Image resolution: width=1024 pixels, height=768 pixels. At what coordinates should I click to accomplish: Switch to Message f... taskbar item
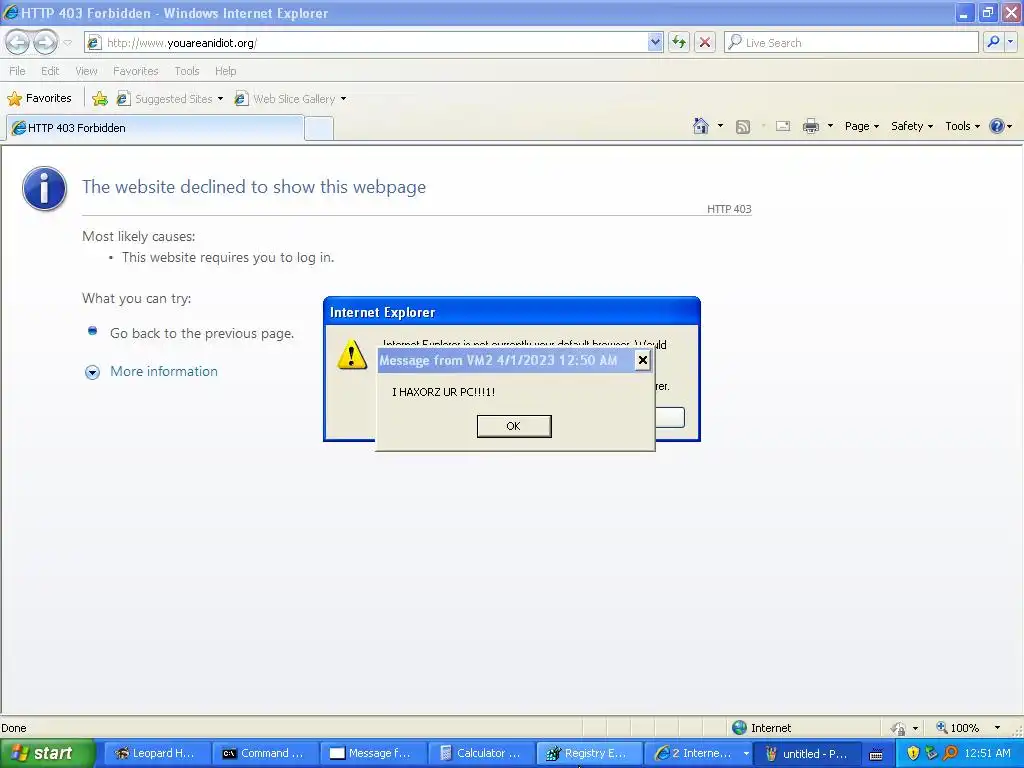[x=374, y=753]
